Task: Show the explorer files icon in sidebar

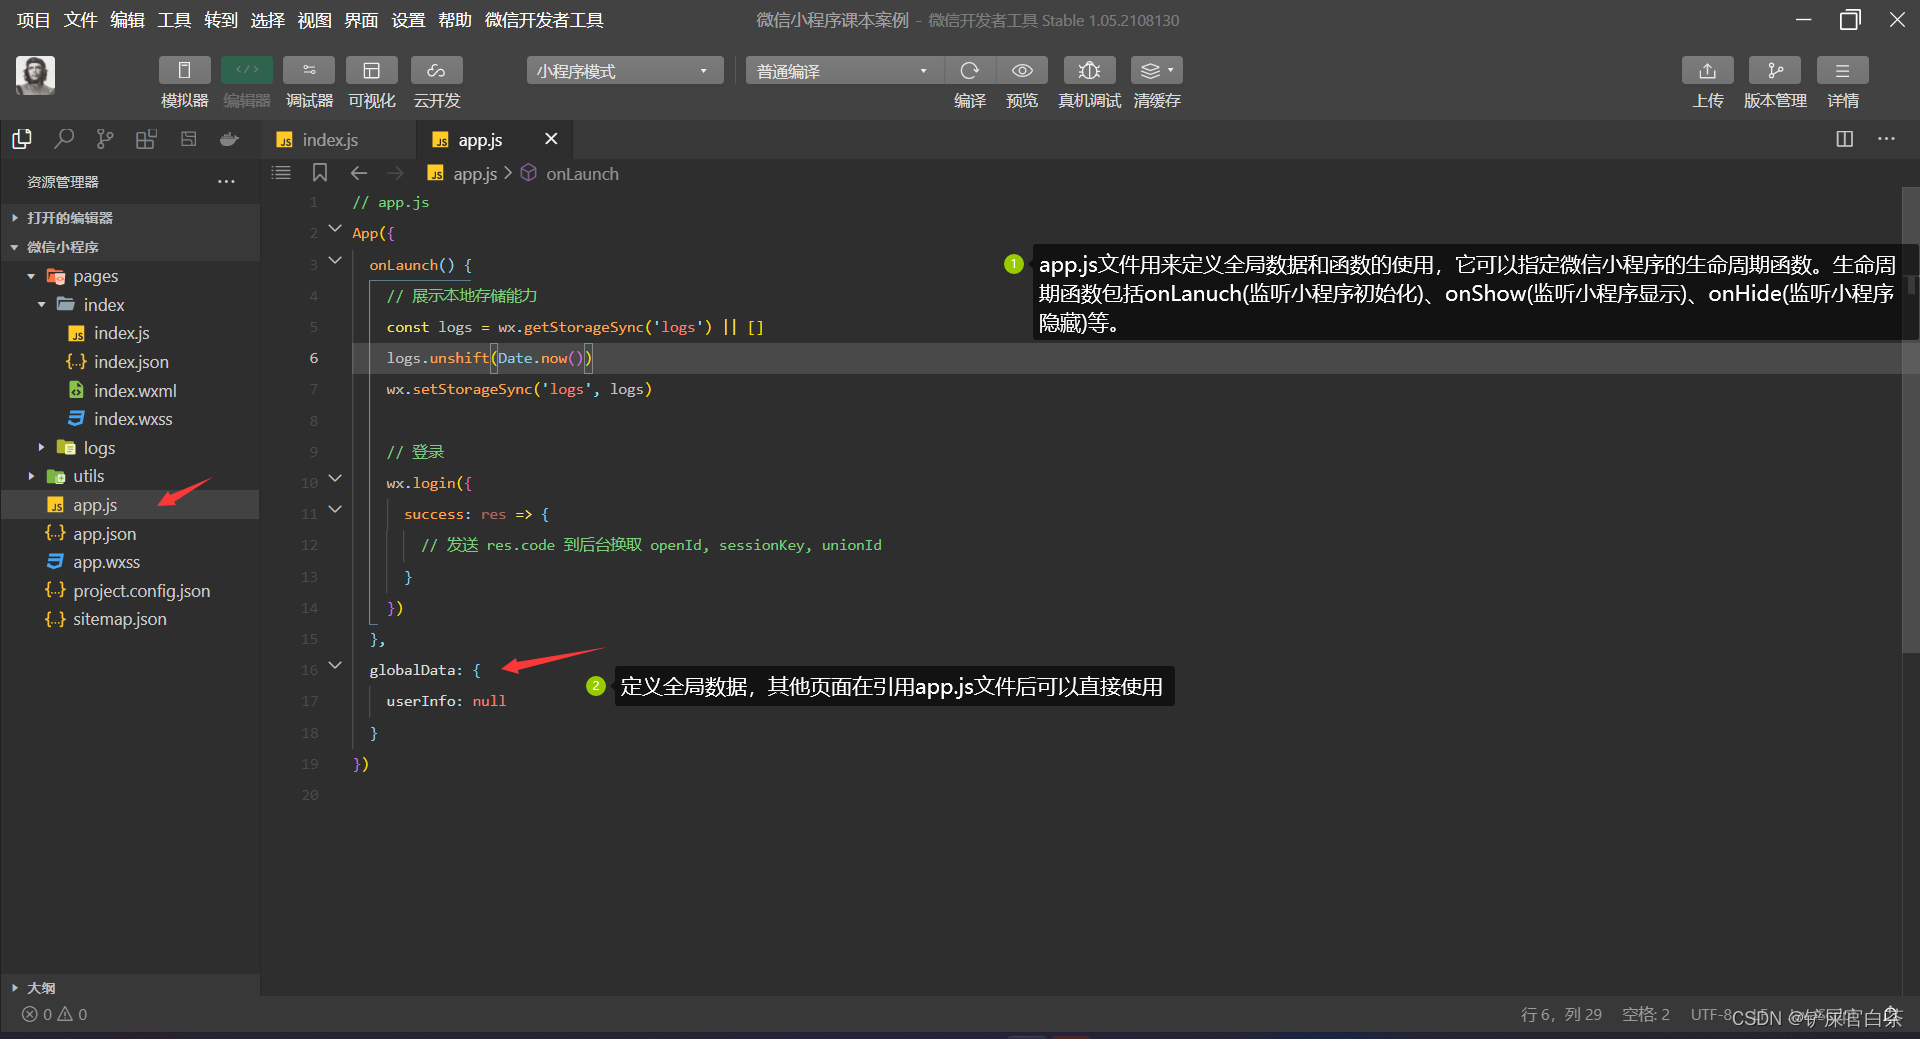Action: (22, 139)
